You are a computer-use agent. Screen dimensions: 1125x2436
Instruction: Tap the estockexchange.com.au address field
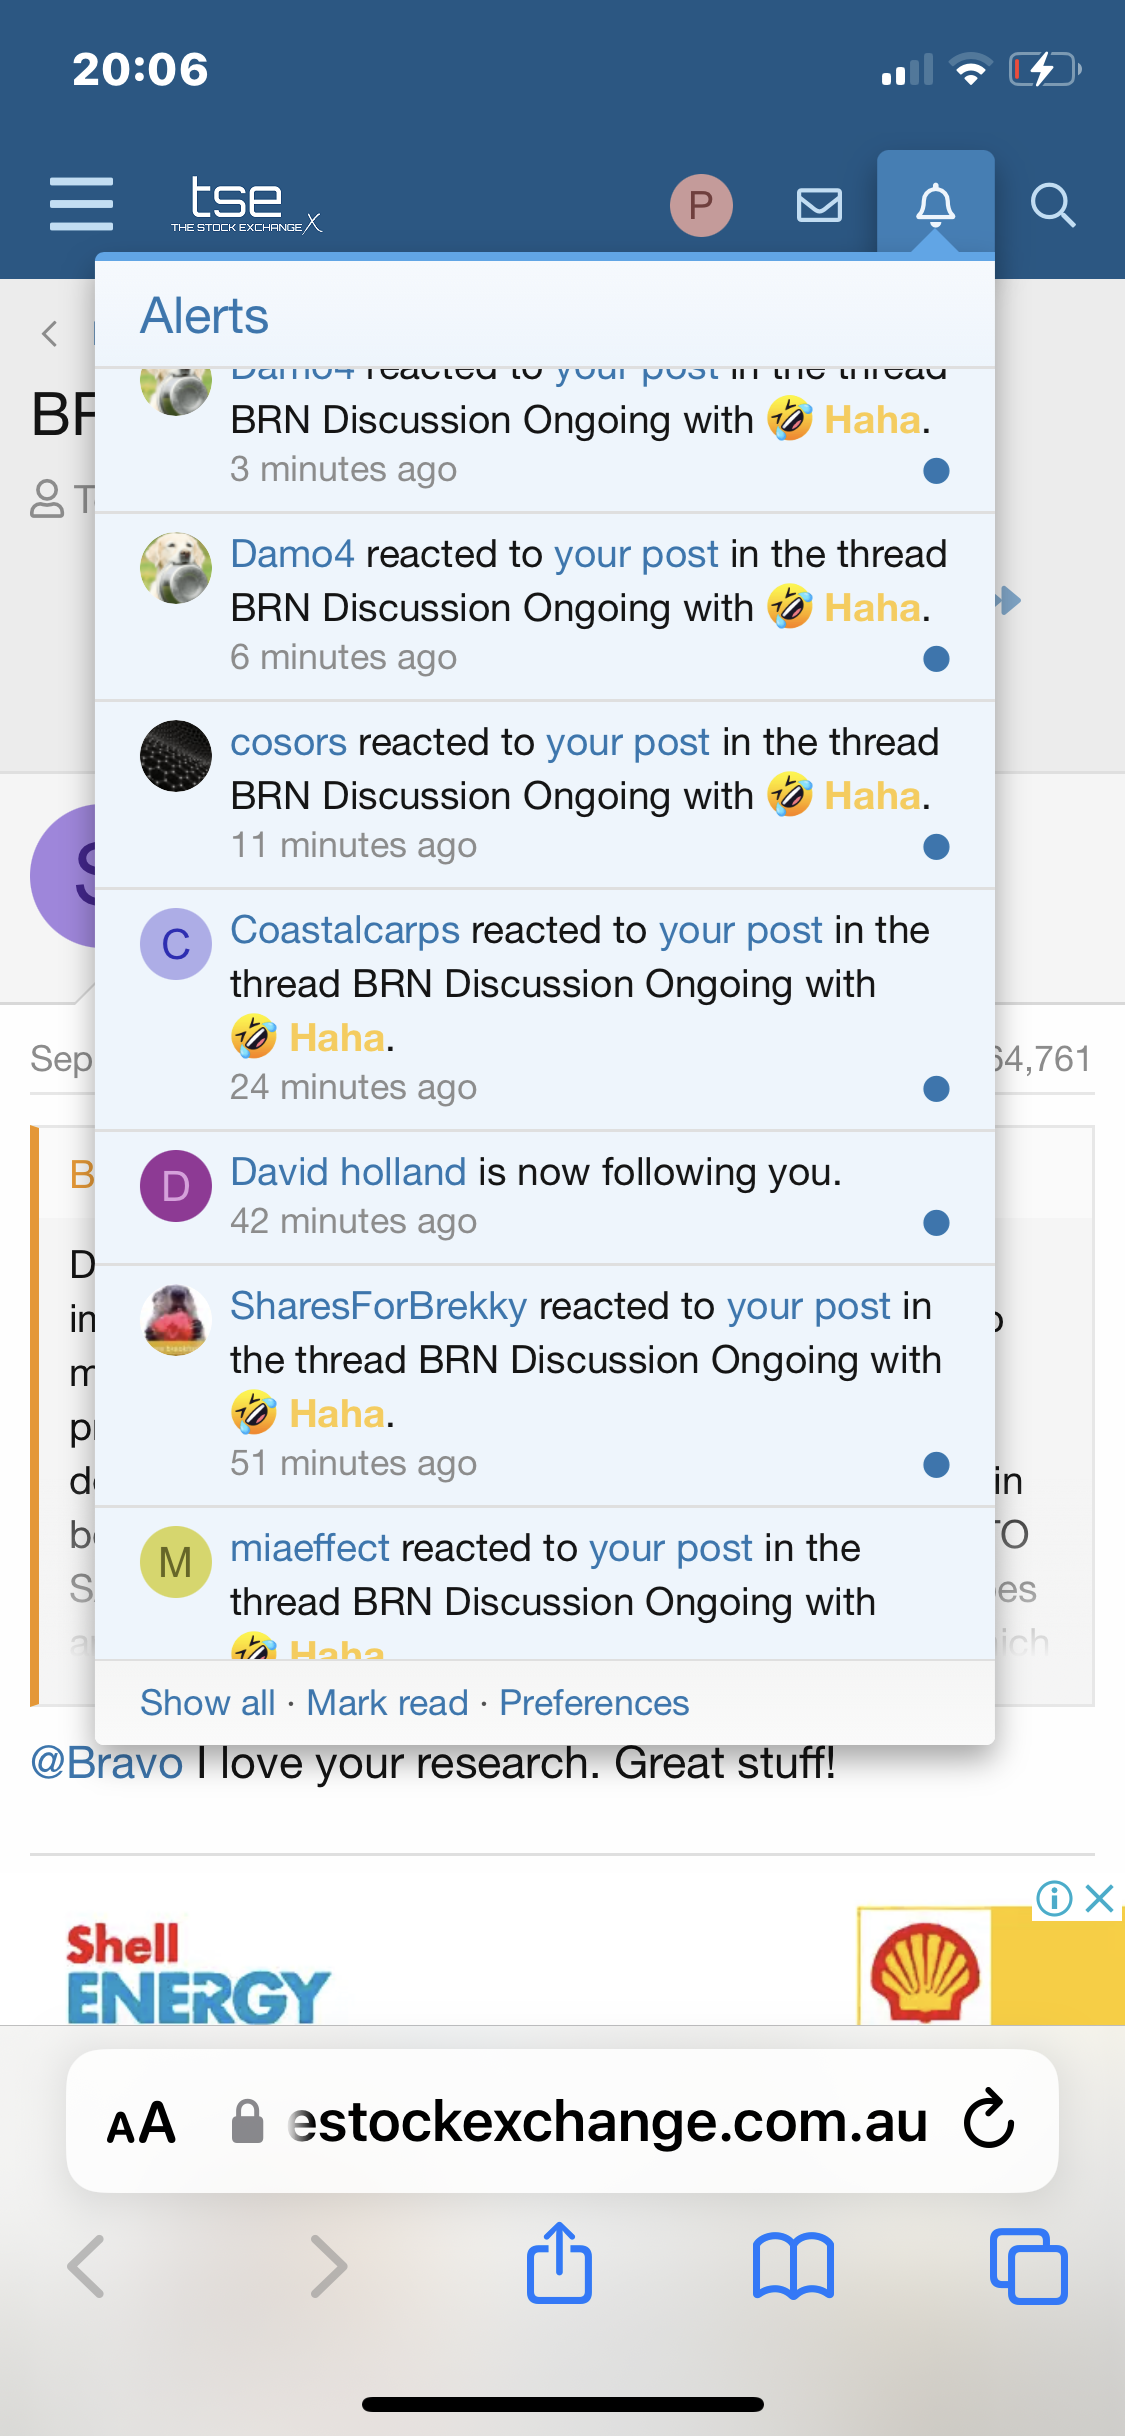pyautogui.click(x=606, y=2122)
